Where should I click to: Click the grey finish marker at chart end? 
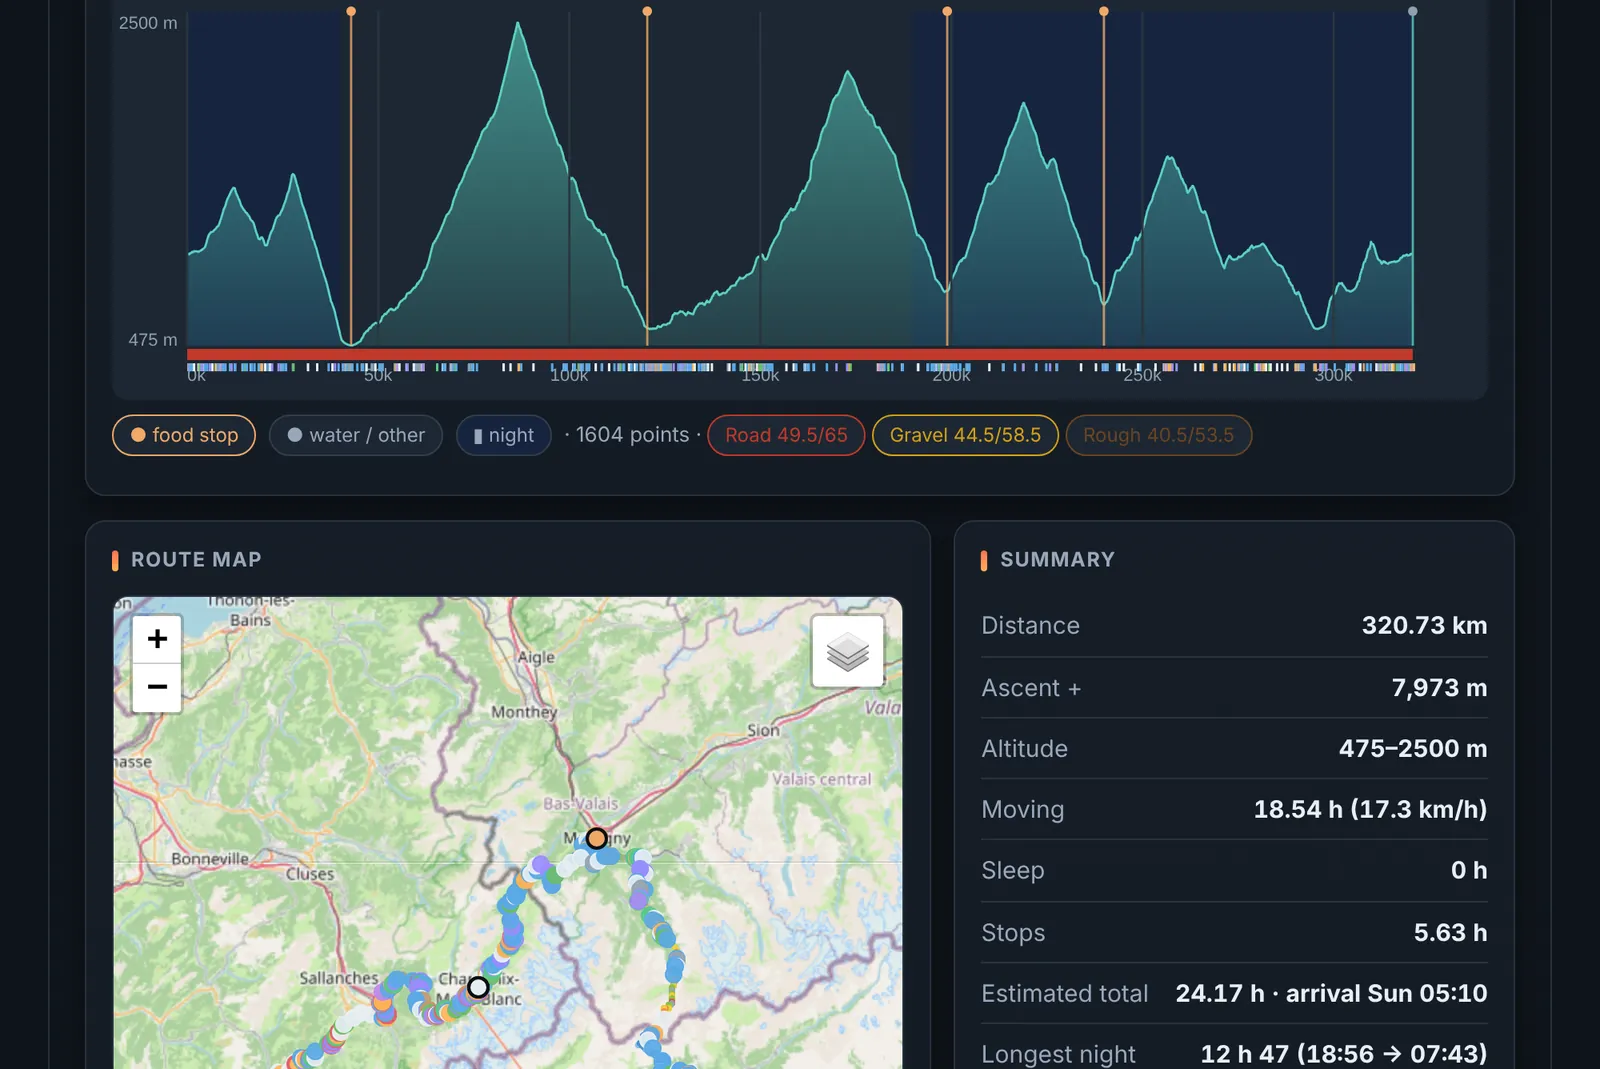pos(1413,11)
